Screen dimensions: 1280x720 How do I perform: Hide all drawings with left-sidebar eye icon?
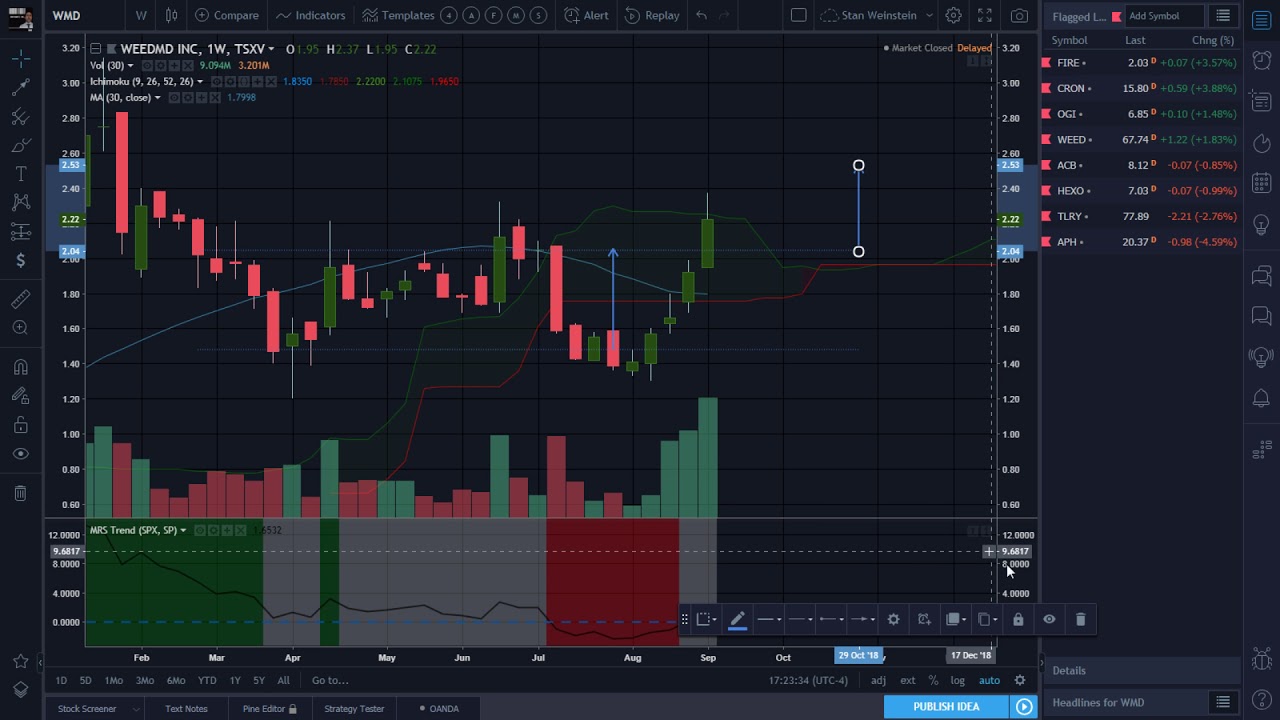coord(20,454)
